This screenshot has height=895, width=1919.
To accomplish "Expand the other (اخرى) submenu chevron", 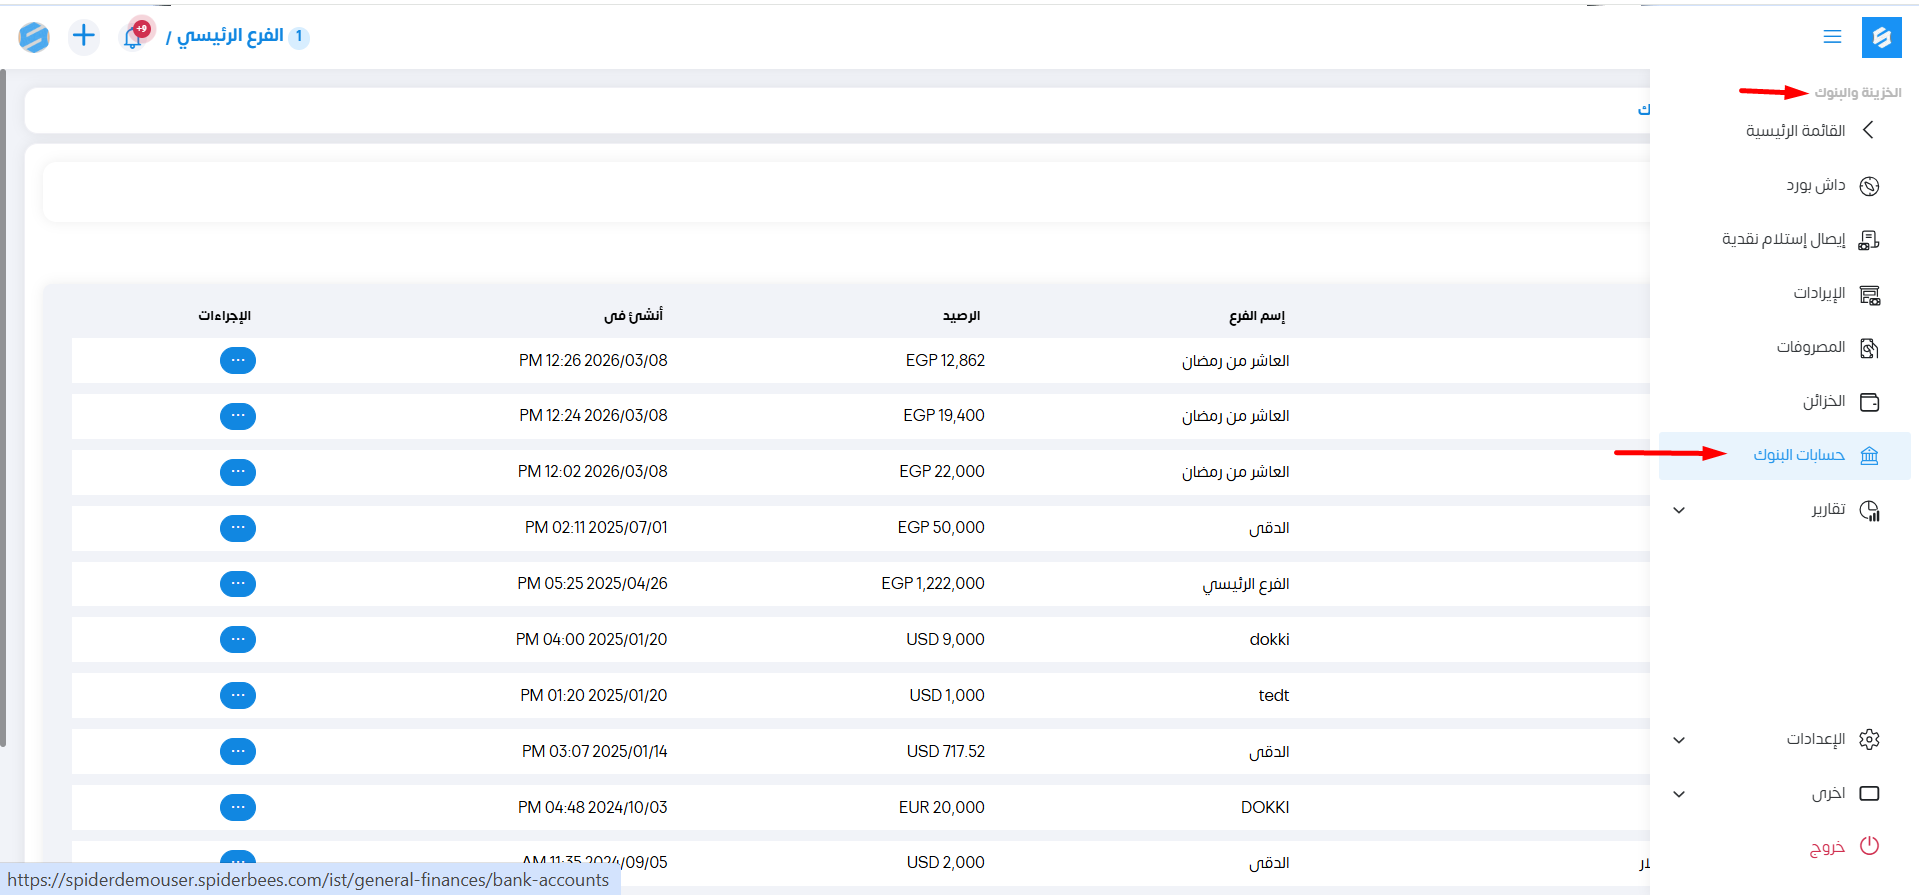I will tap(1679, 794).
